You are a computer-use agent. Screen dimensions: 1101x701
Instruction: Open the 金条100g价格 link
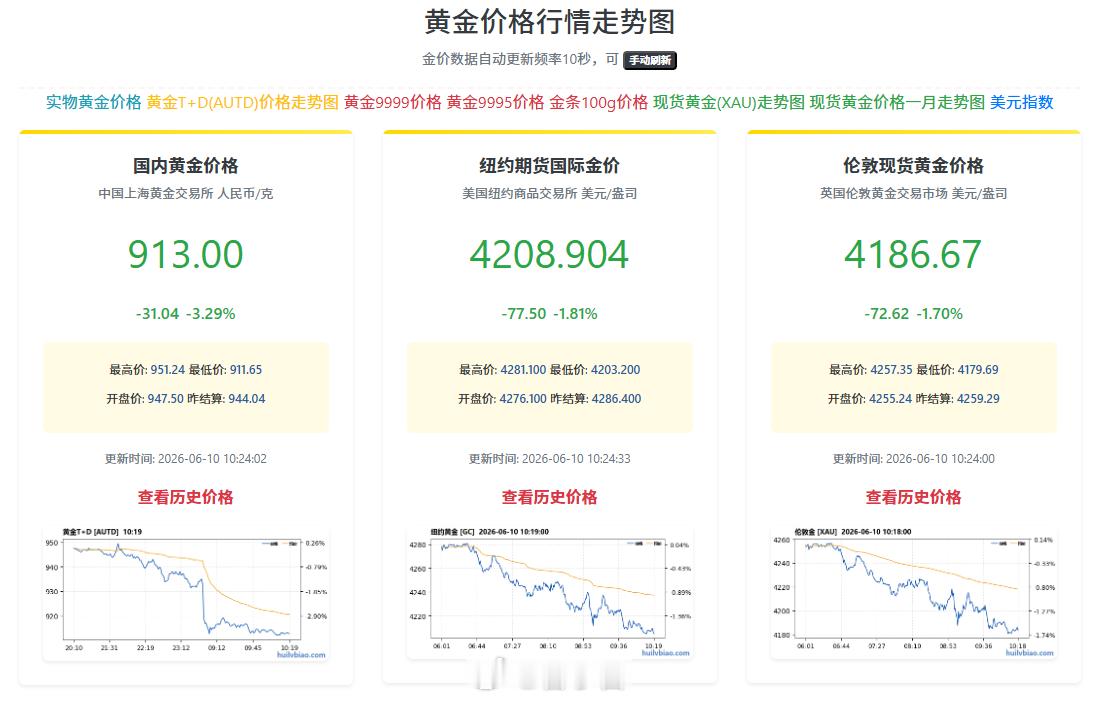598,103
